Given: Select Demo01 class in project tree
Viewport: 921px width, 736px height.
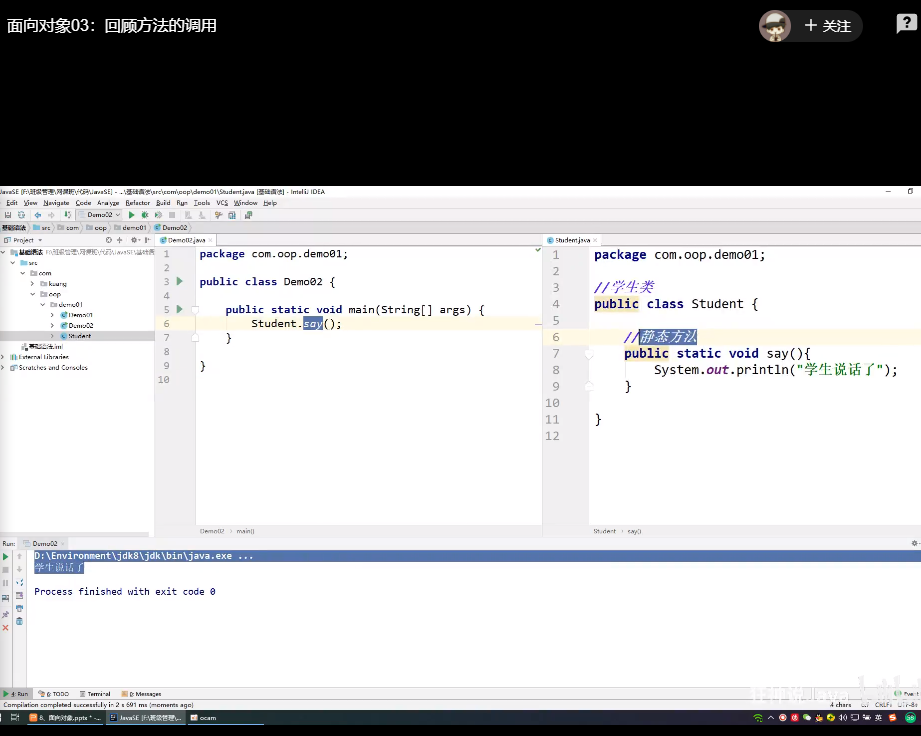Looking at the screenshot, I should click(x=80, y=315).
